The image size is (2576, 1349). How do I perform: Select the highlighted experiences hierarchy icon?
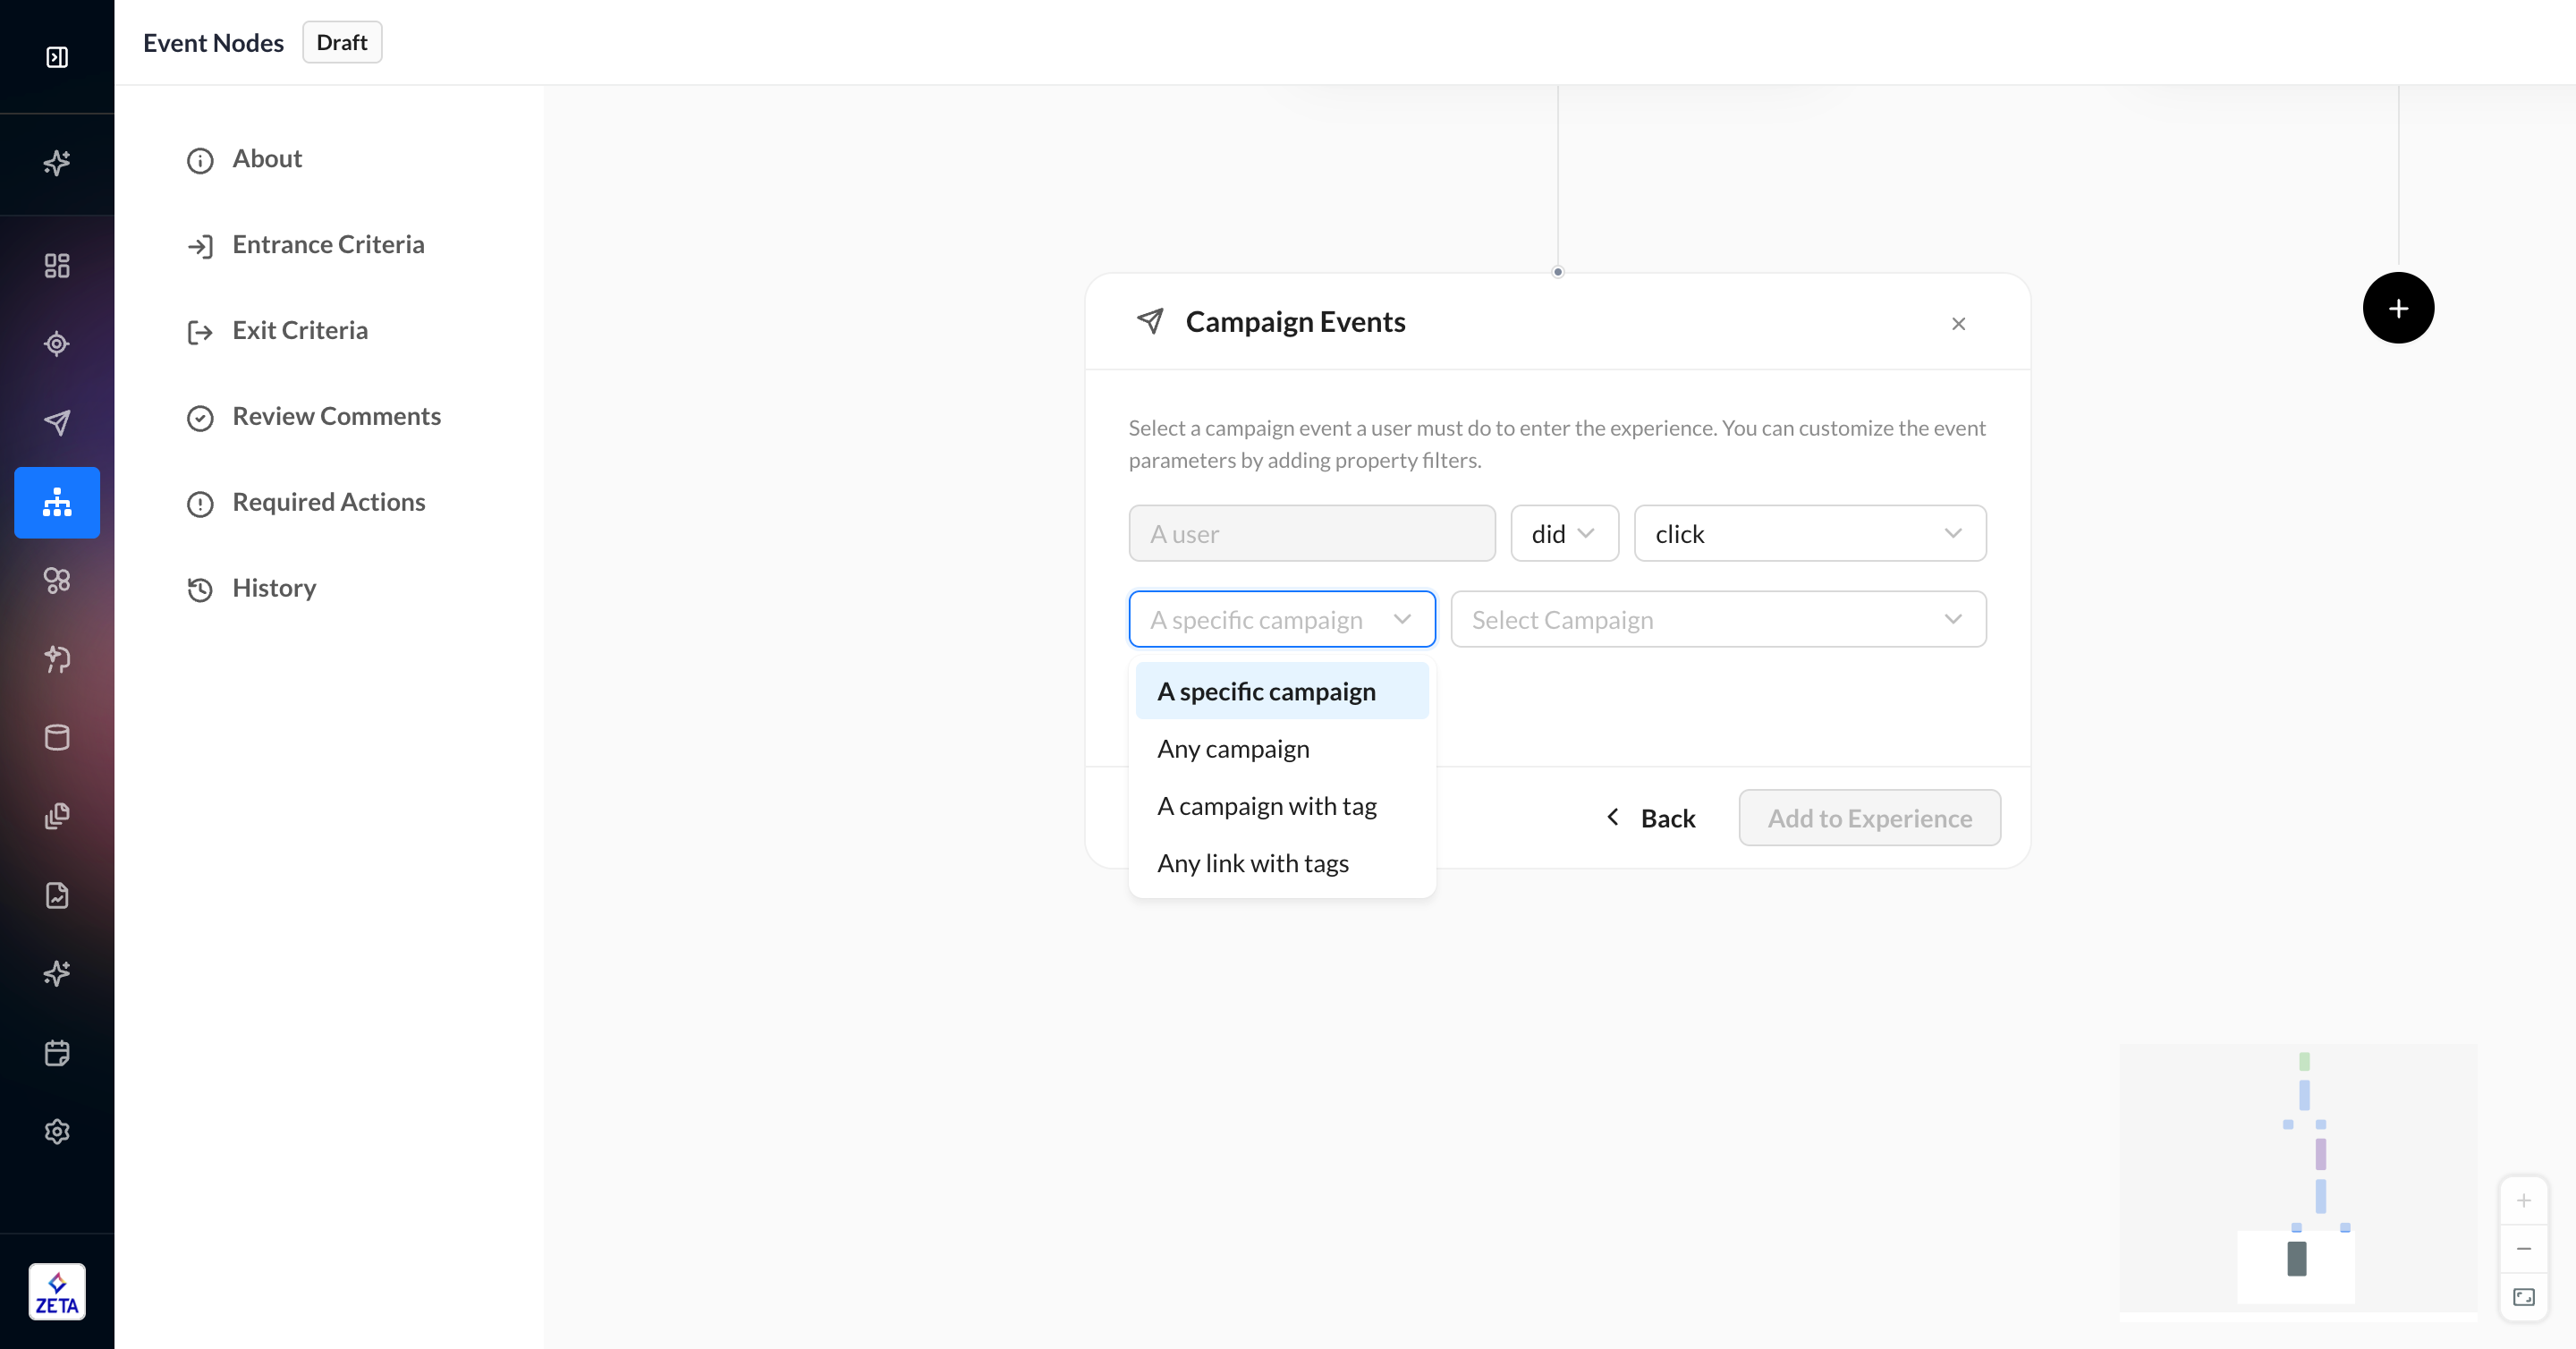tap(57, 502)
